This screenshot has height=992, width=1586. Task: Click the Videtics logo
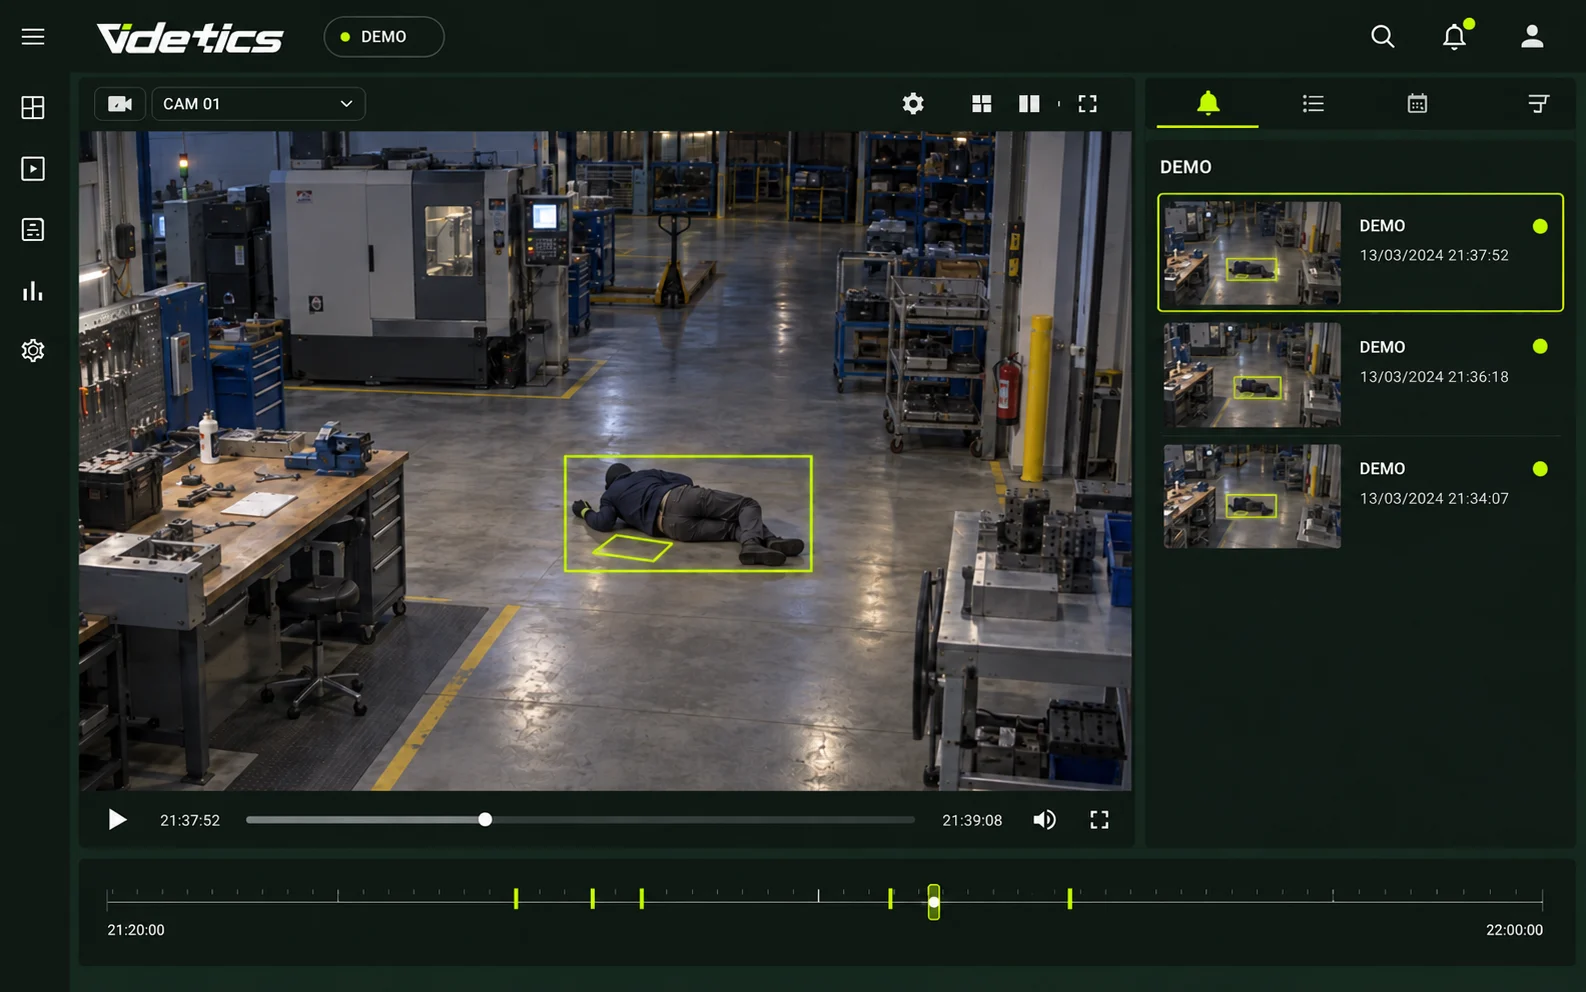(x=190, y=38)
